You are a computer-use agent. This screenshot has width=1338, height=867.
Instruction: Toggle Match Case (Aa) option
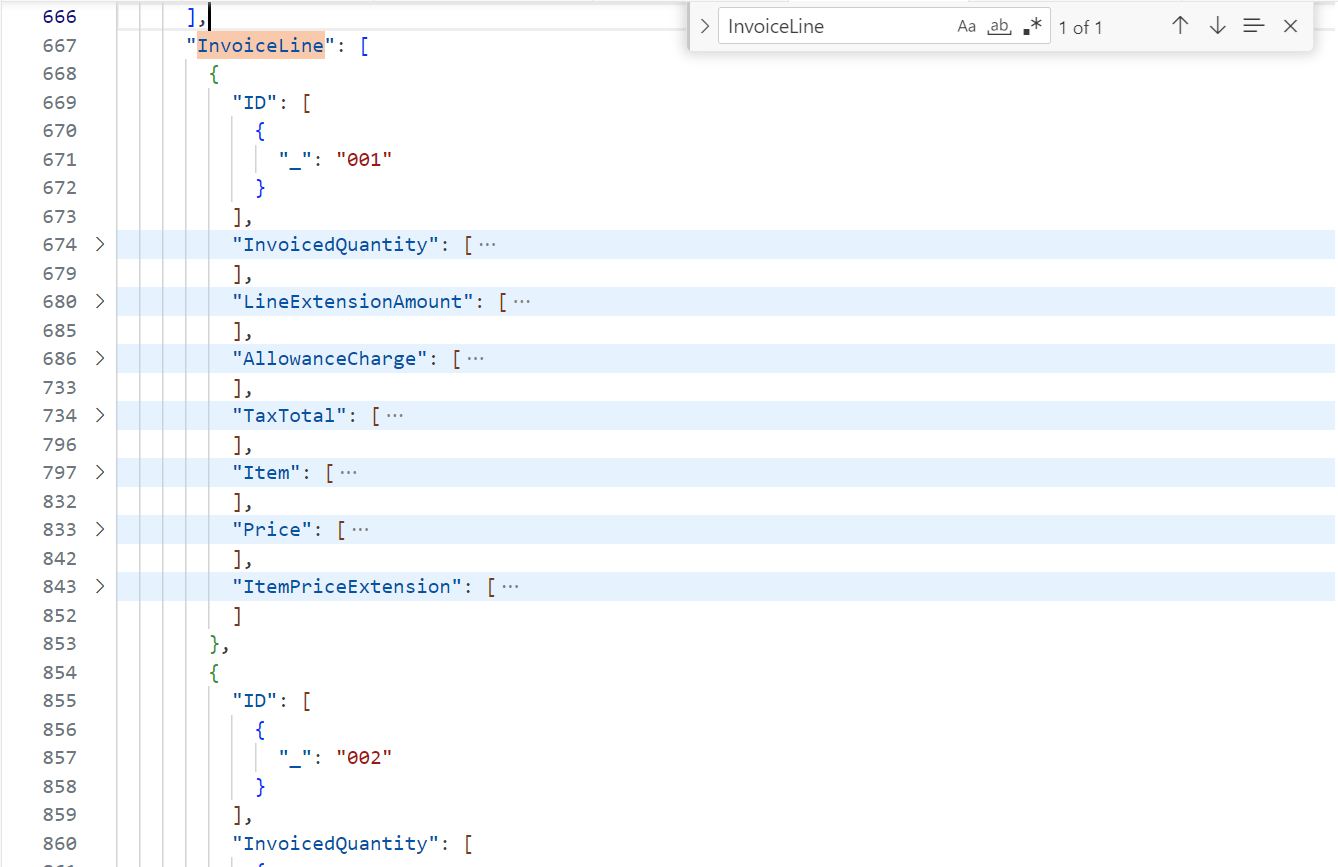pos(966,27)
